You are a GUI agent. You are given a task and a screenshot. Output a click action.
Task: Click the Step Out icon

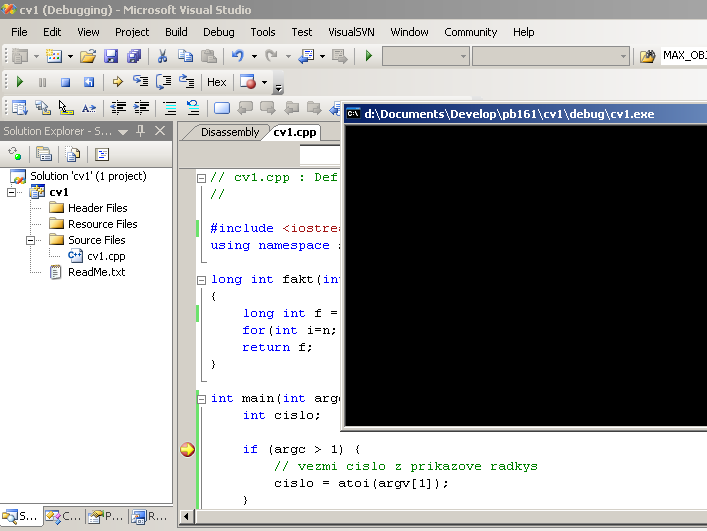coord(187,82)
